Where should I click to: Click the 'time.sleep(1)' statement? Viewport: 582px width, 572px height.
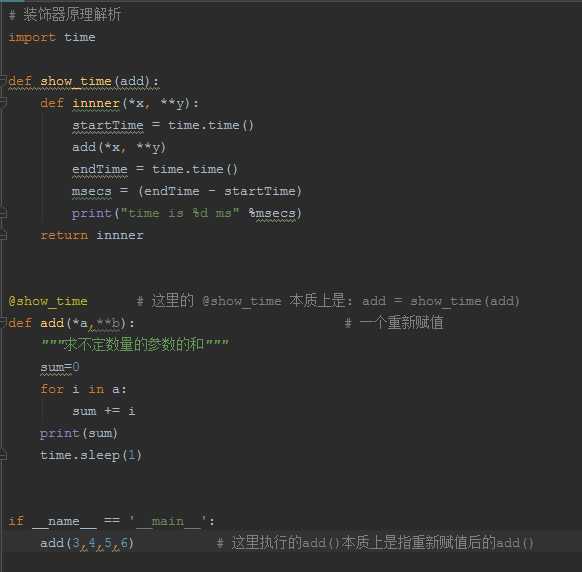click(x=91, y=455)
